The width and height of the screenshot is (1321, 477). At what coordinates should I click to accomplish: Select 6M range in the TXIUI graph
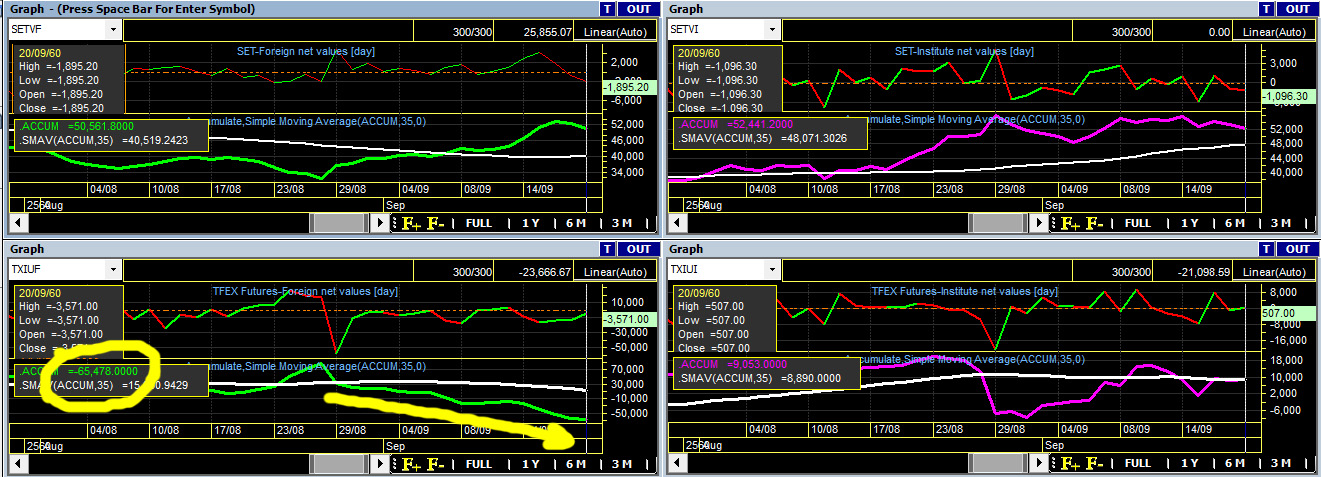(1235, 464)
